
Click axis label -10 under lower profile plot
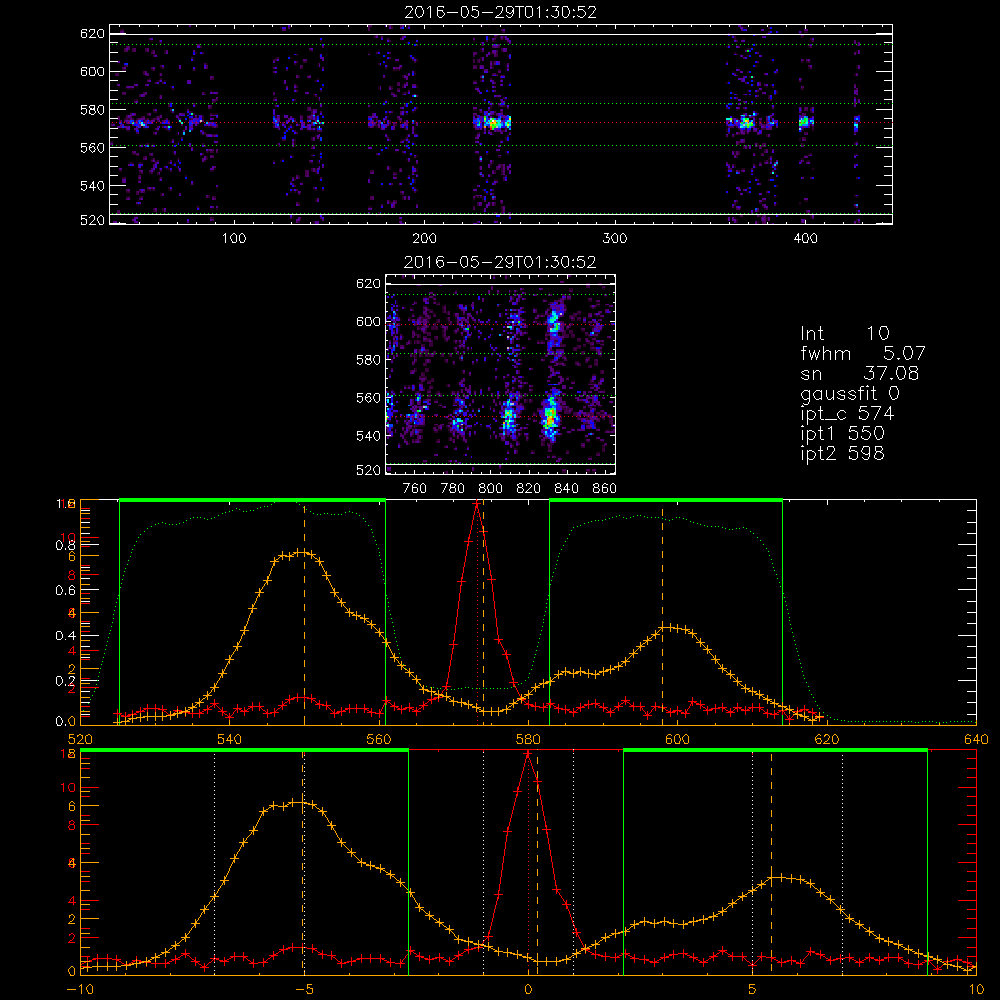(80, 989)
